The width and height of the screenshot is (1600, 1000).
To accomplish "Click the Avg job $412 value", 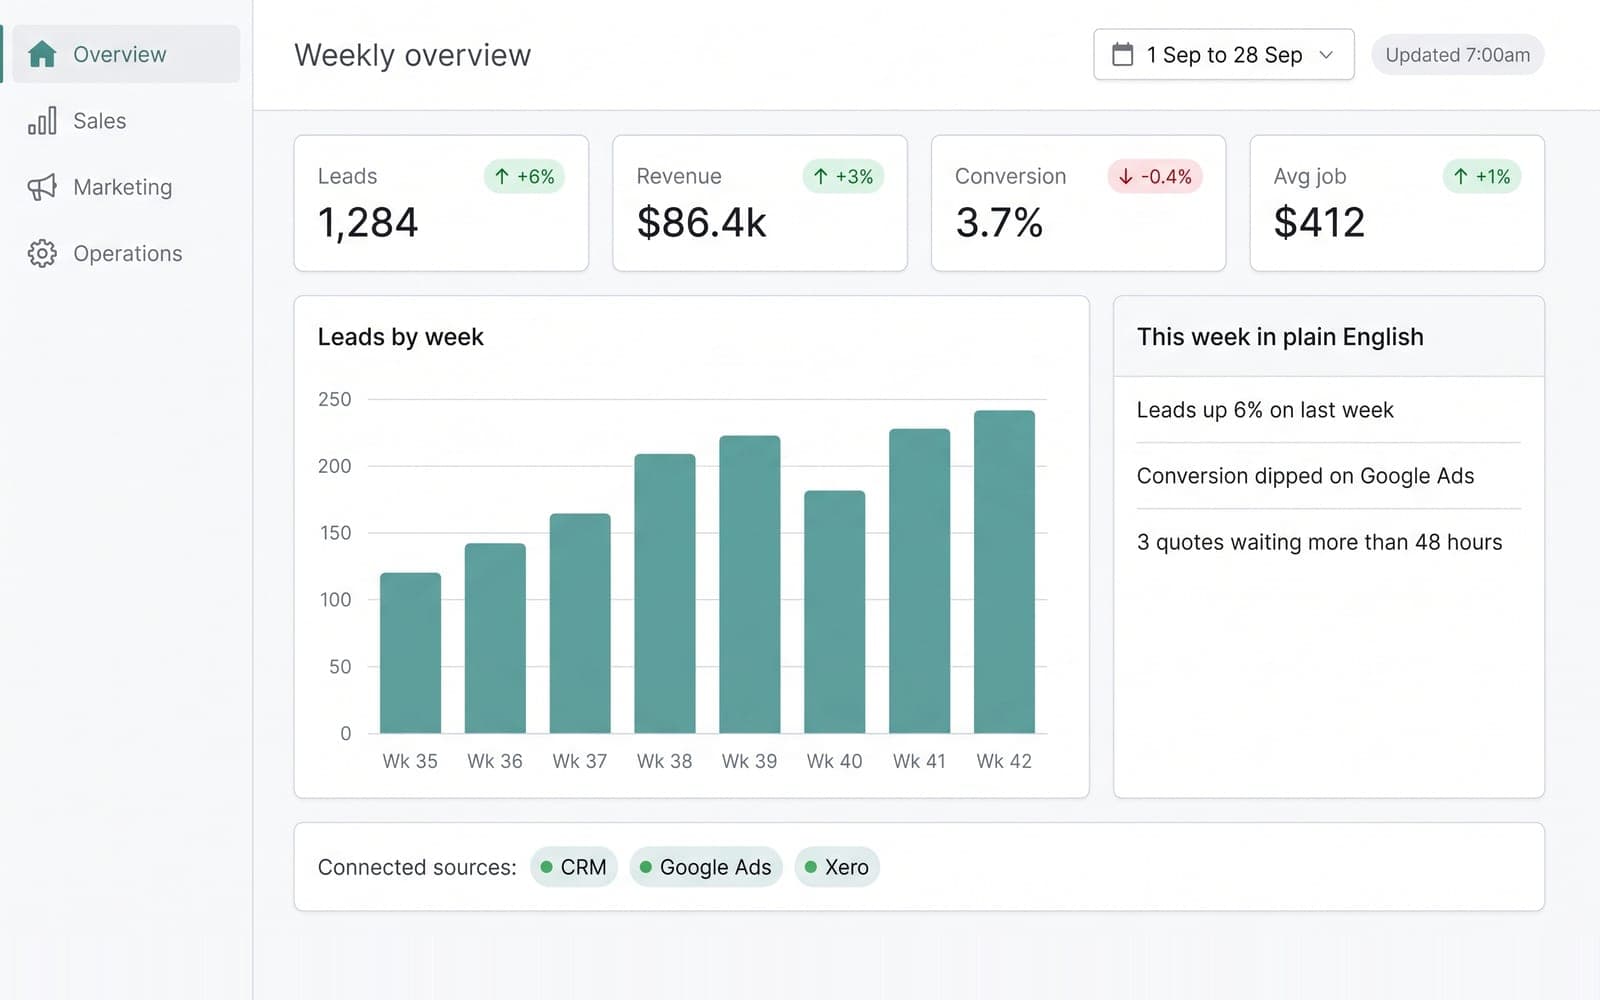I will (1319, 222).
